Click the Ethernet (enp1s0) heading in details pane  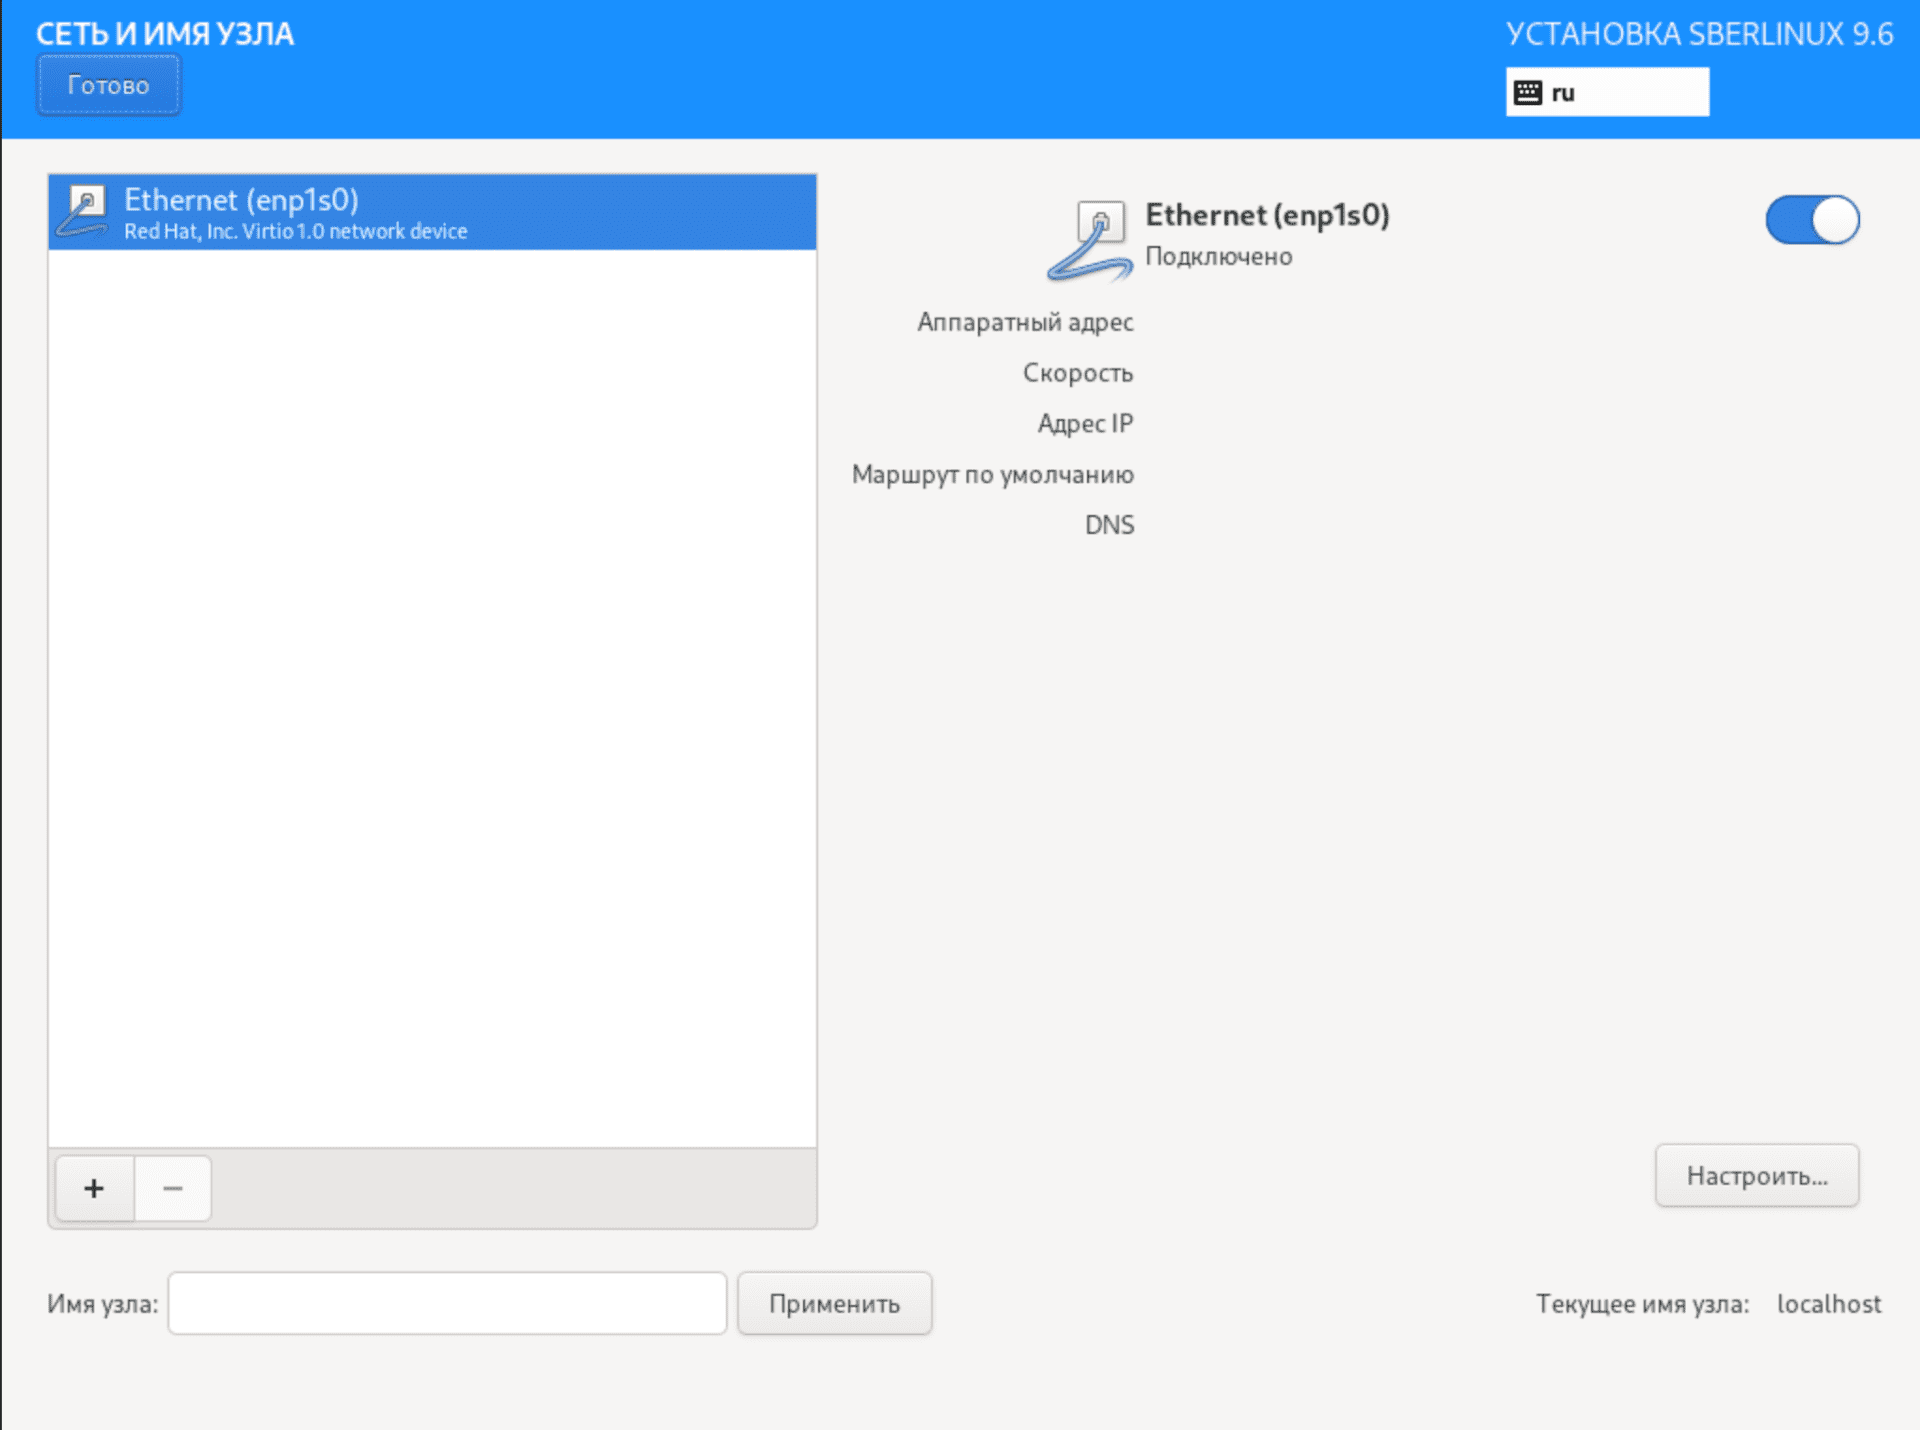[x=1267, y=215]
